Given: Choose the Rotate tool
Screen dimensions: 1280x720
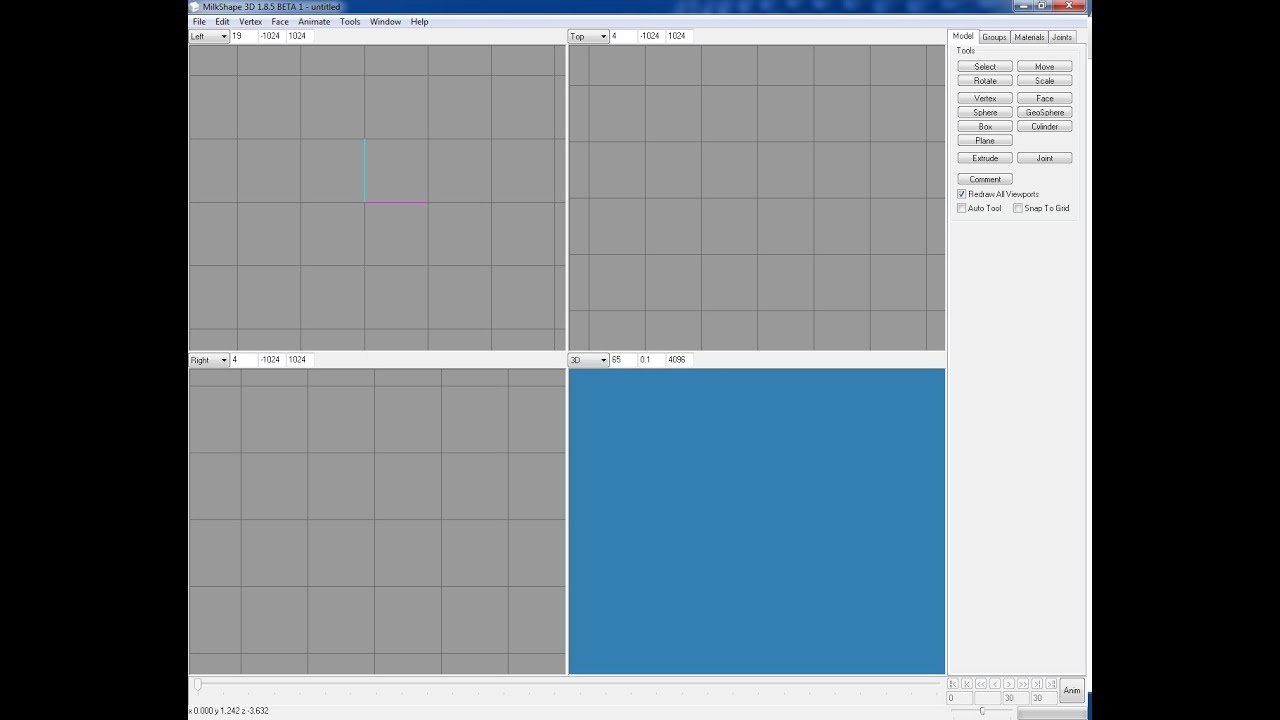Looking at the screenshot, I should point(985,80).
